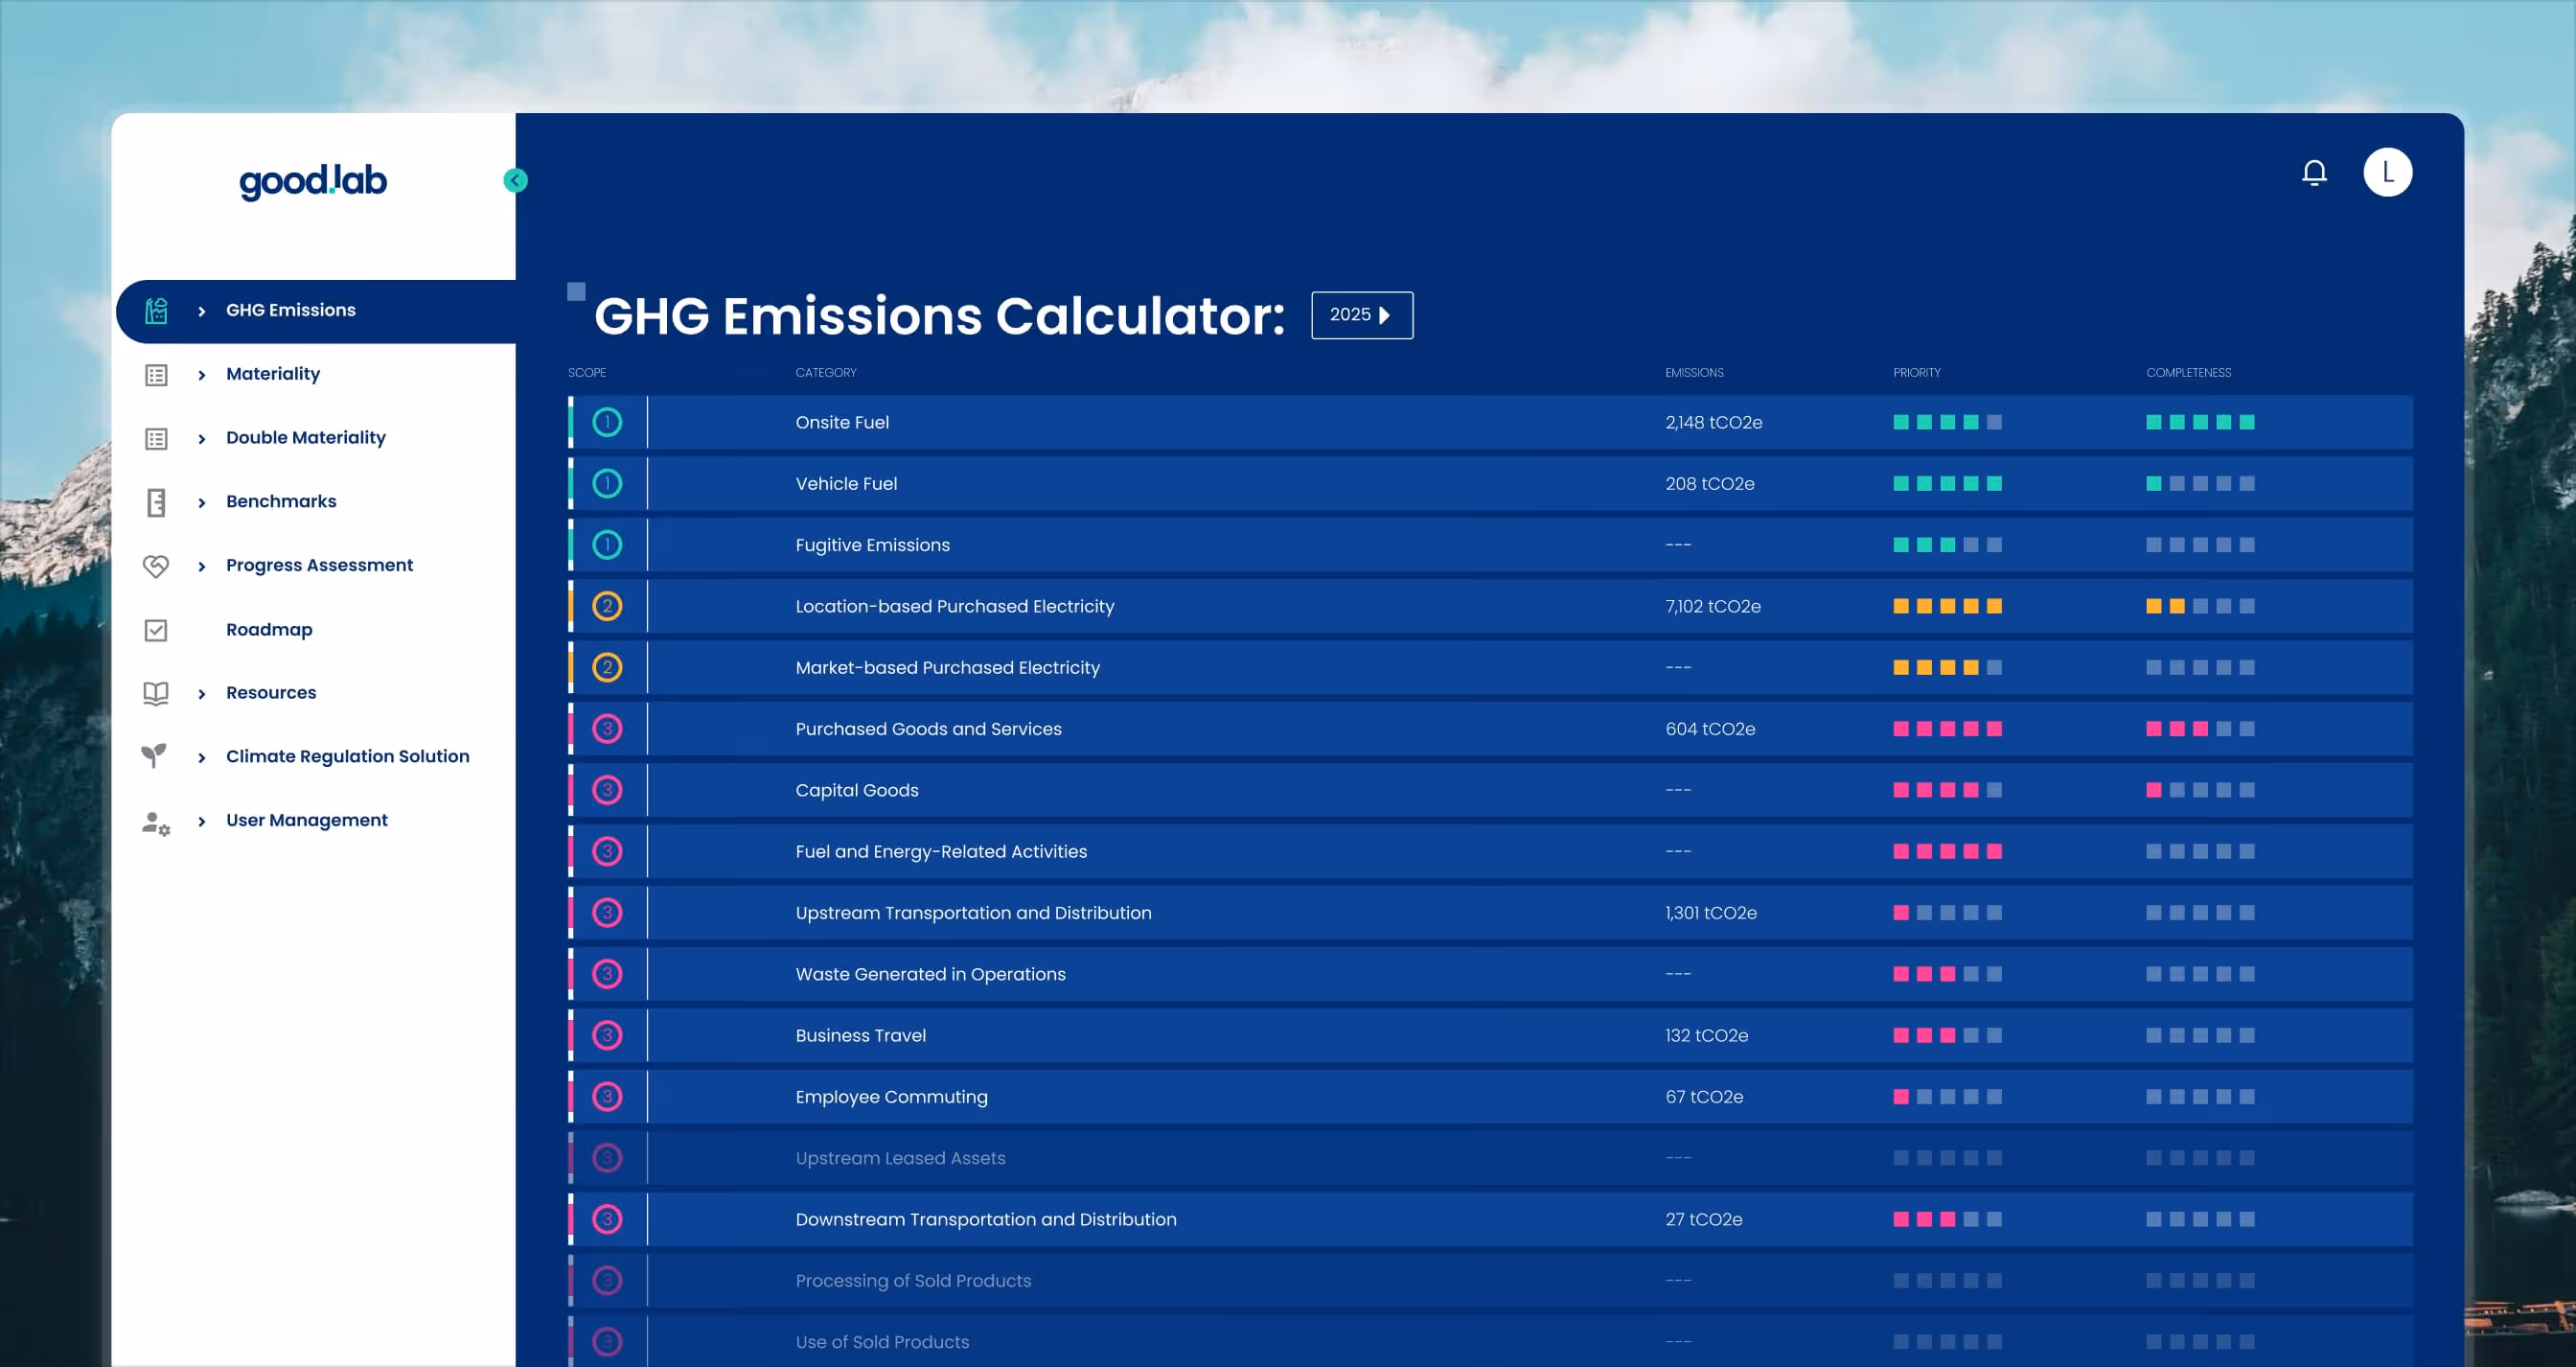Click Location-based Purchased Electricity completeness squares

2200,606
